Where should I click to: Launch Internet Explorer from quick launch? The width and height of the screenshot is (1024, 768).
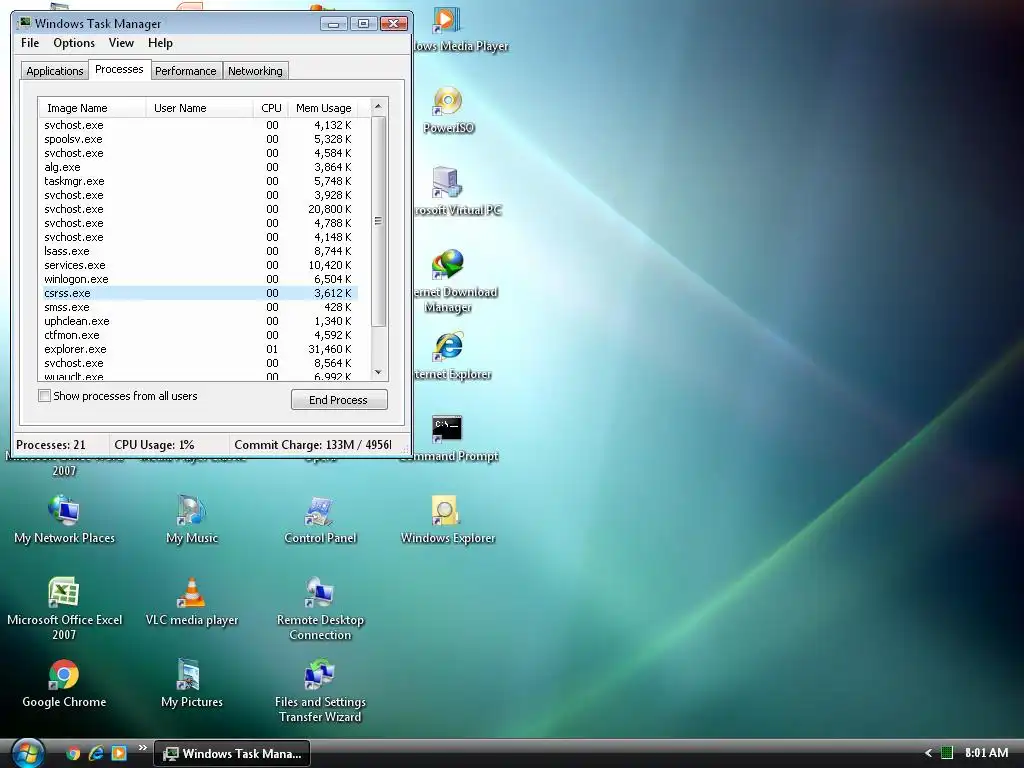click(96, 753)
